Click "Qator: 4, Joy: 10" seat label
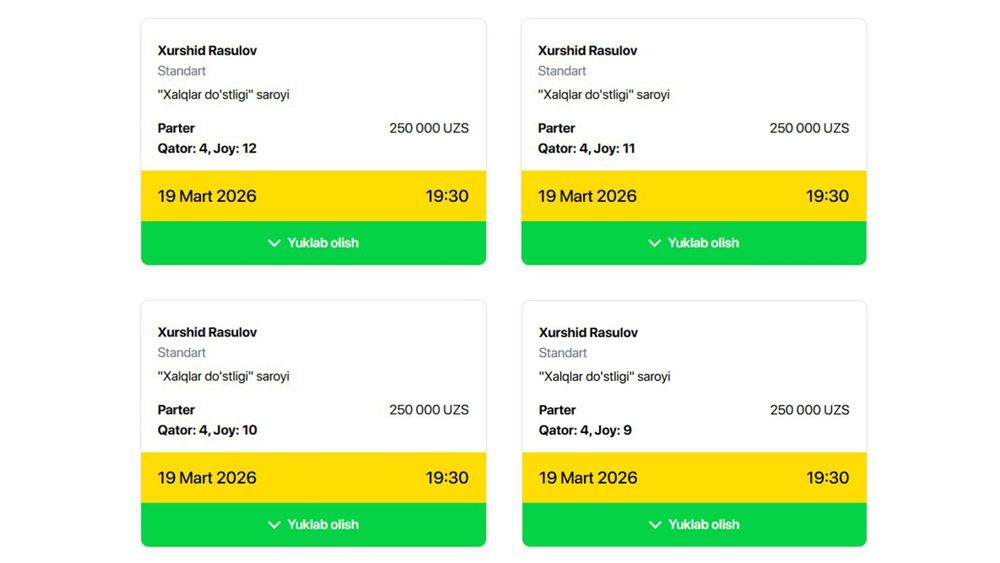The width and height of the screenshot is (1000, 563). pyautogui.click(x=207, y=431)
